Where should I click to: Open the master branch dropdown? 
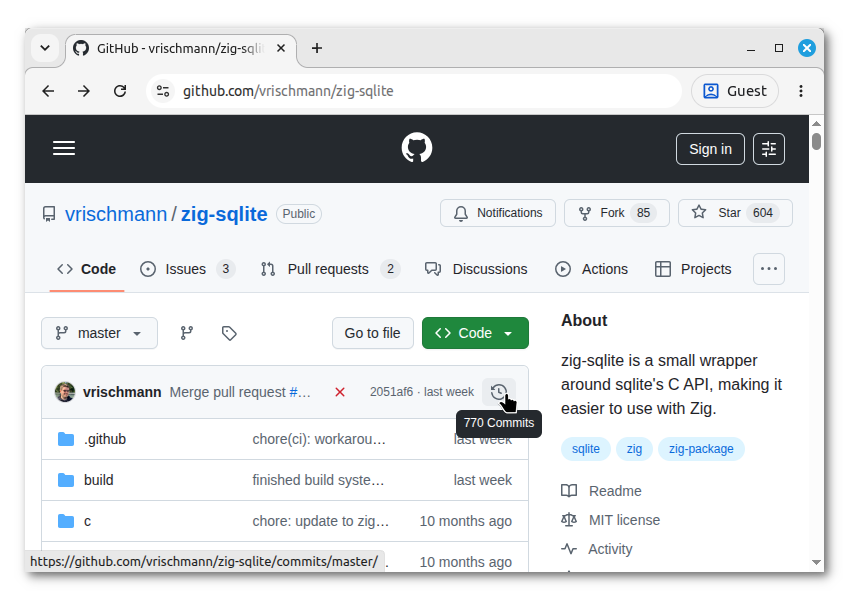[x=99, y=333]
